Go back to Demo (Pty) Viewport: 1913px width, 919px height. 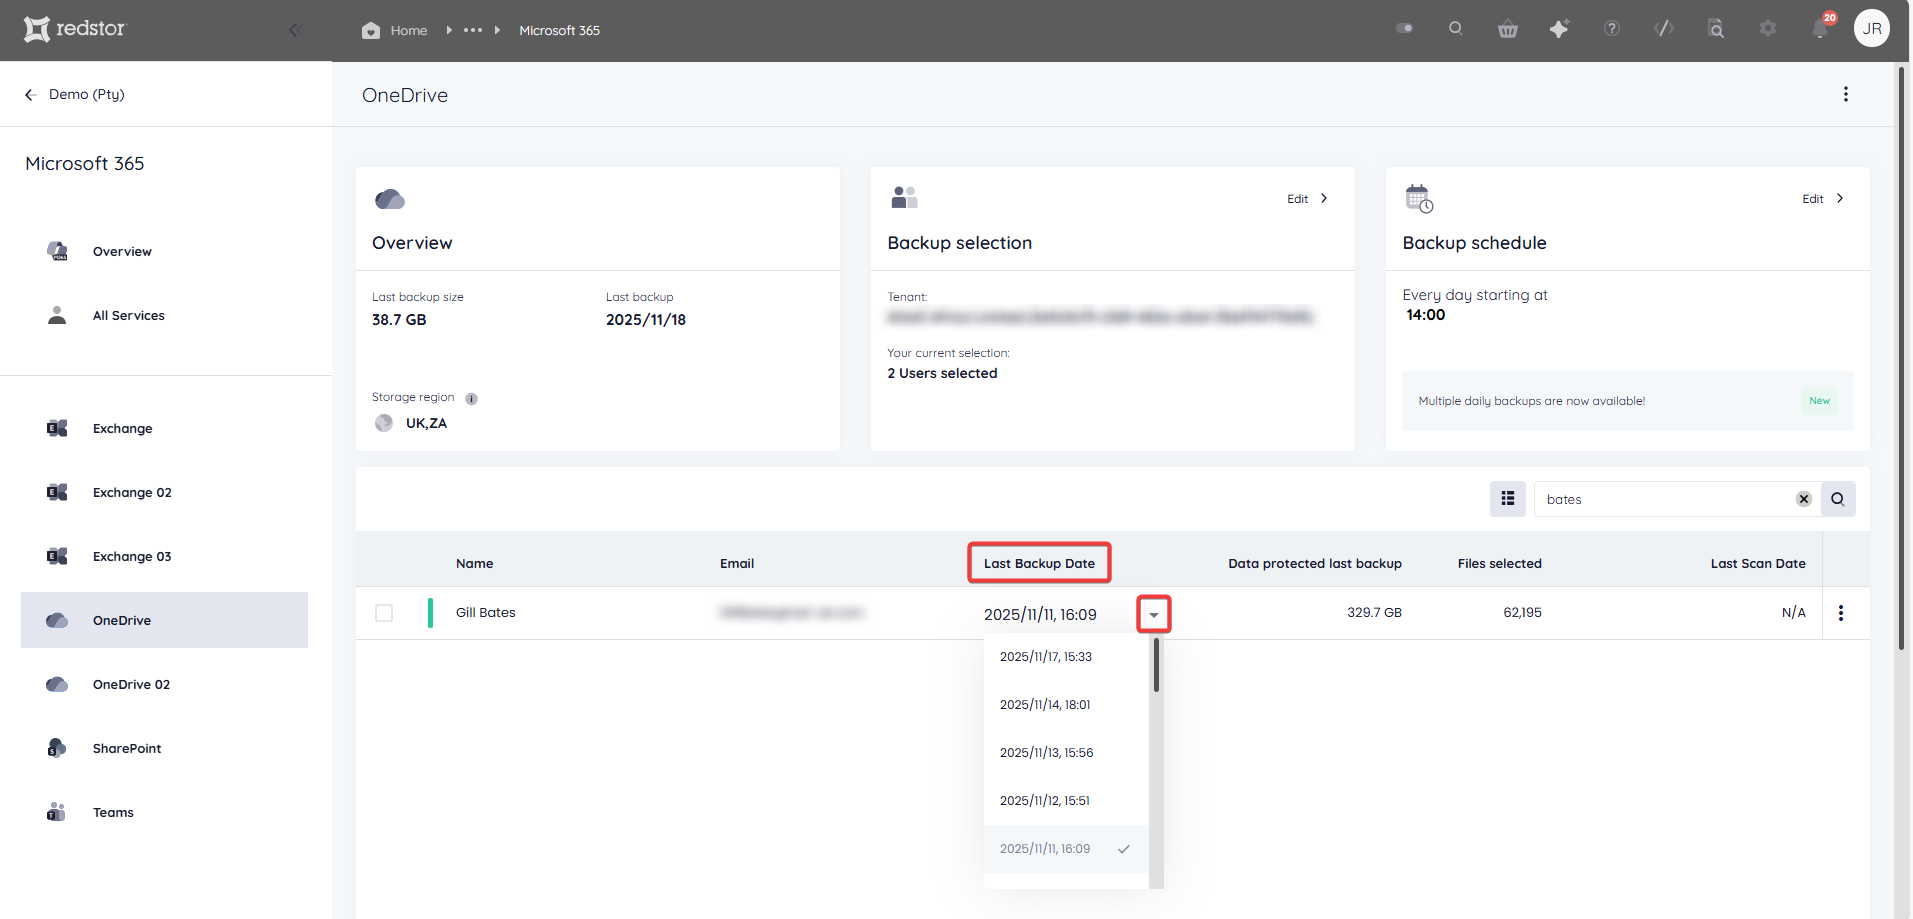tap(75, 94)
